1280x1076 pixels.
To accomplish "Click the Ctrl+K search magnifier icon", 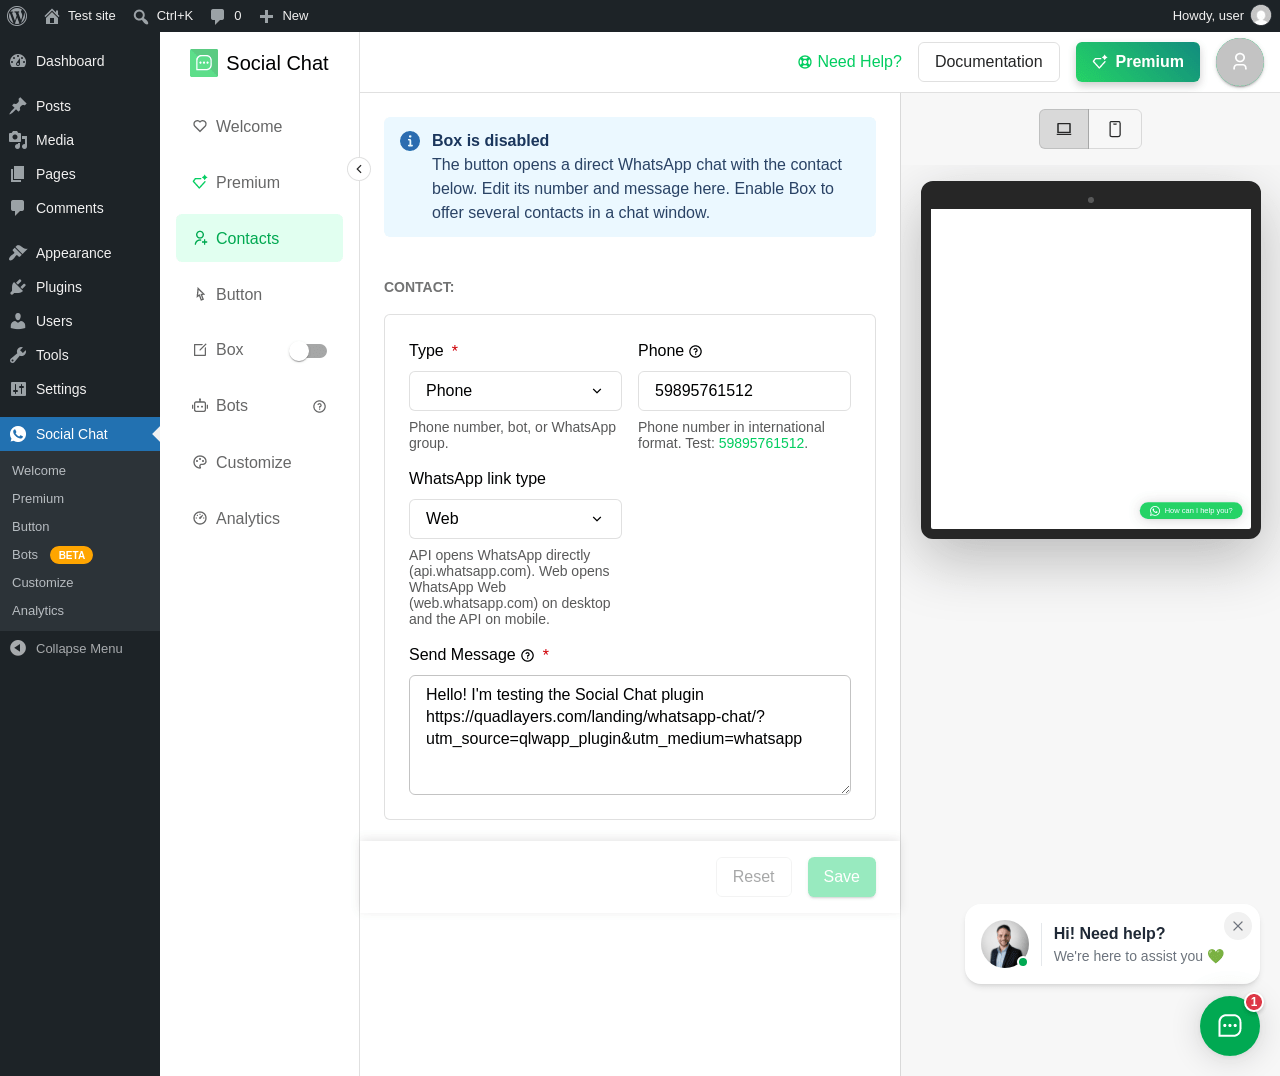I will [141, 16].
